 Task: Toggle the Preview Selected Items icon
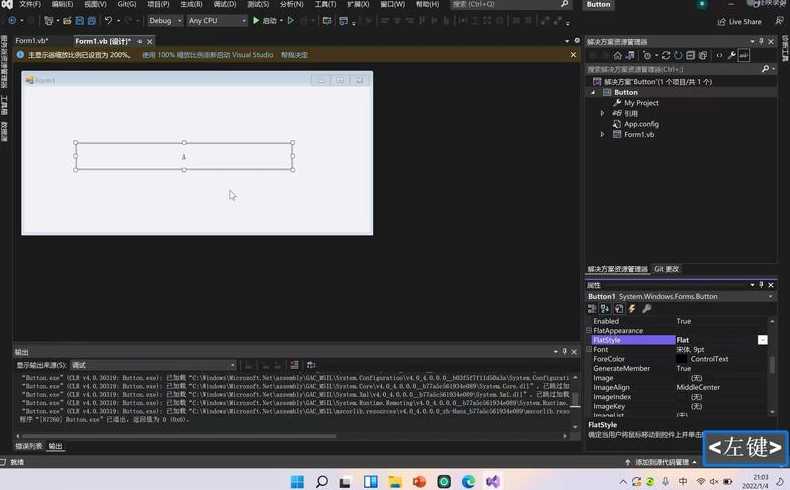click(x=744, y=55)
